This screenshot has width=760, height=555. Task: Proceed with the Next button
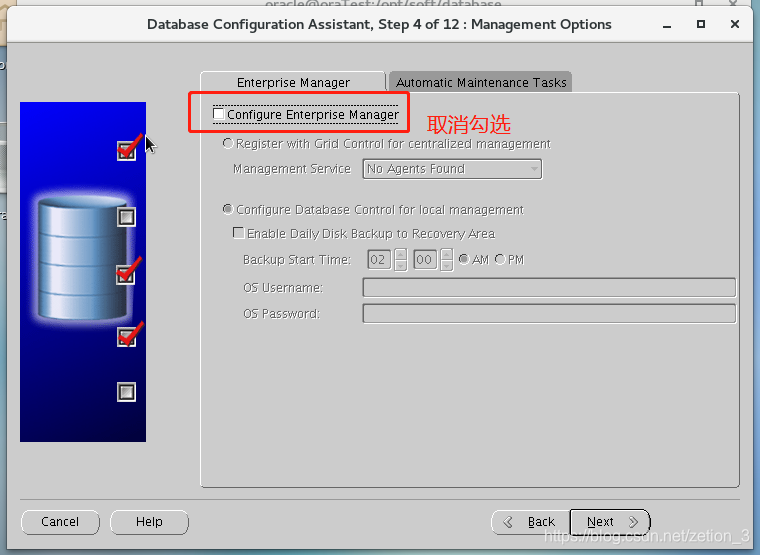(610, 522)
